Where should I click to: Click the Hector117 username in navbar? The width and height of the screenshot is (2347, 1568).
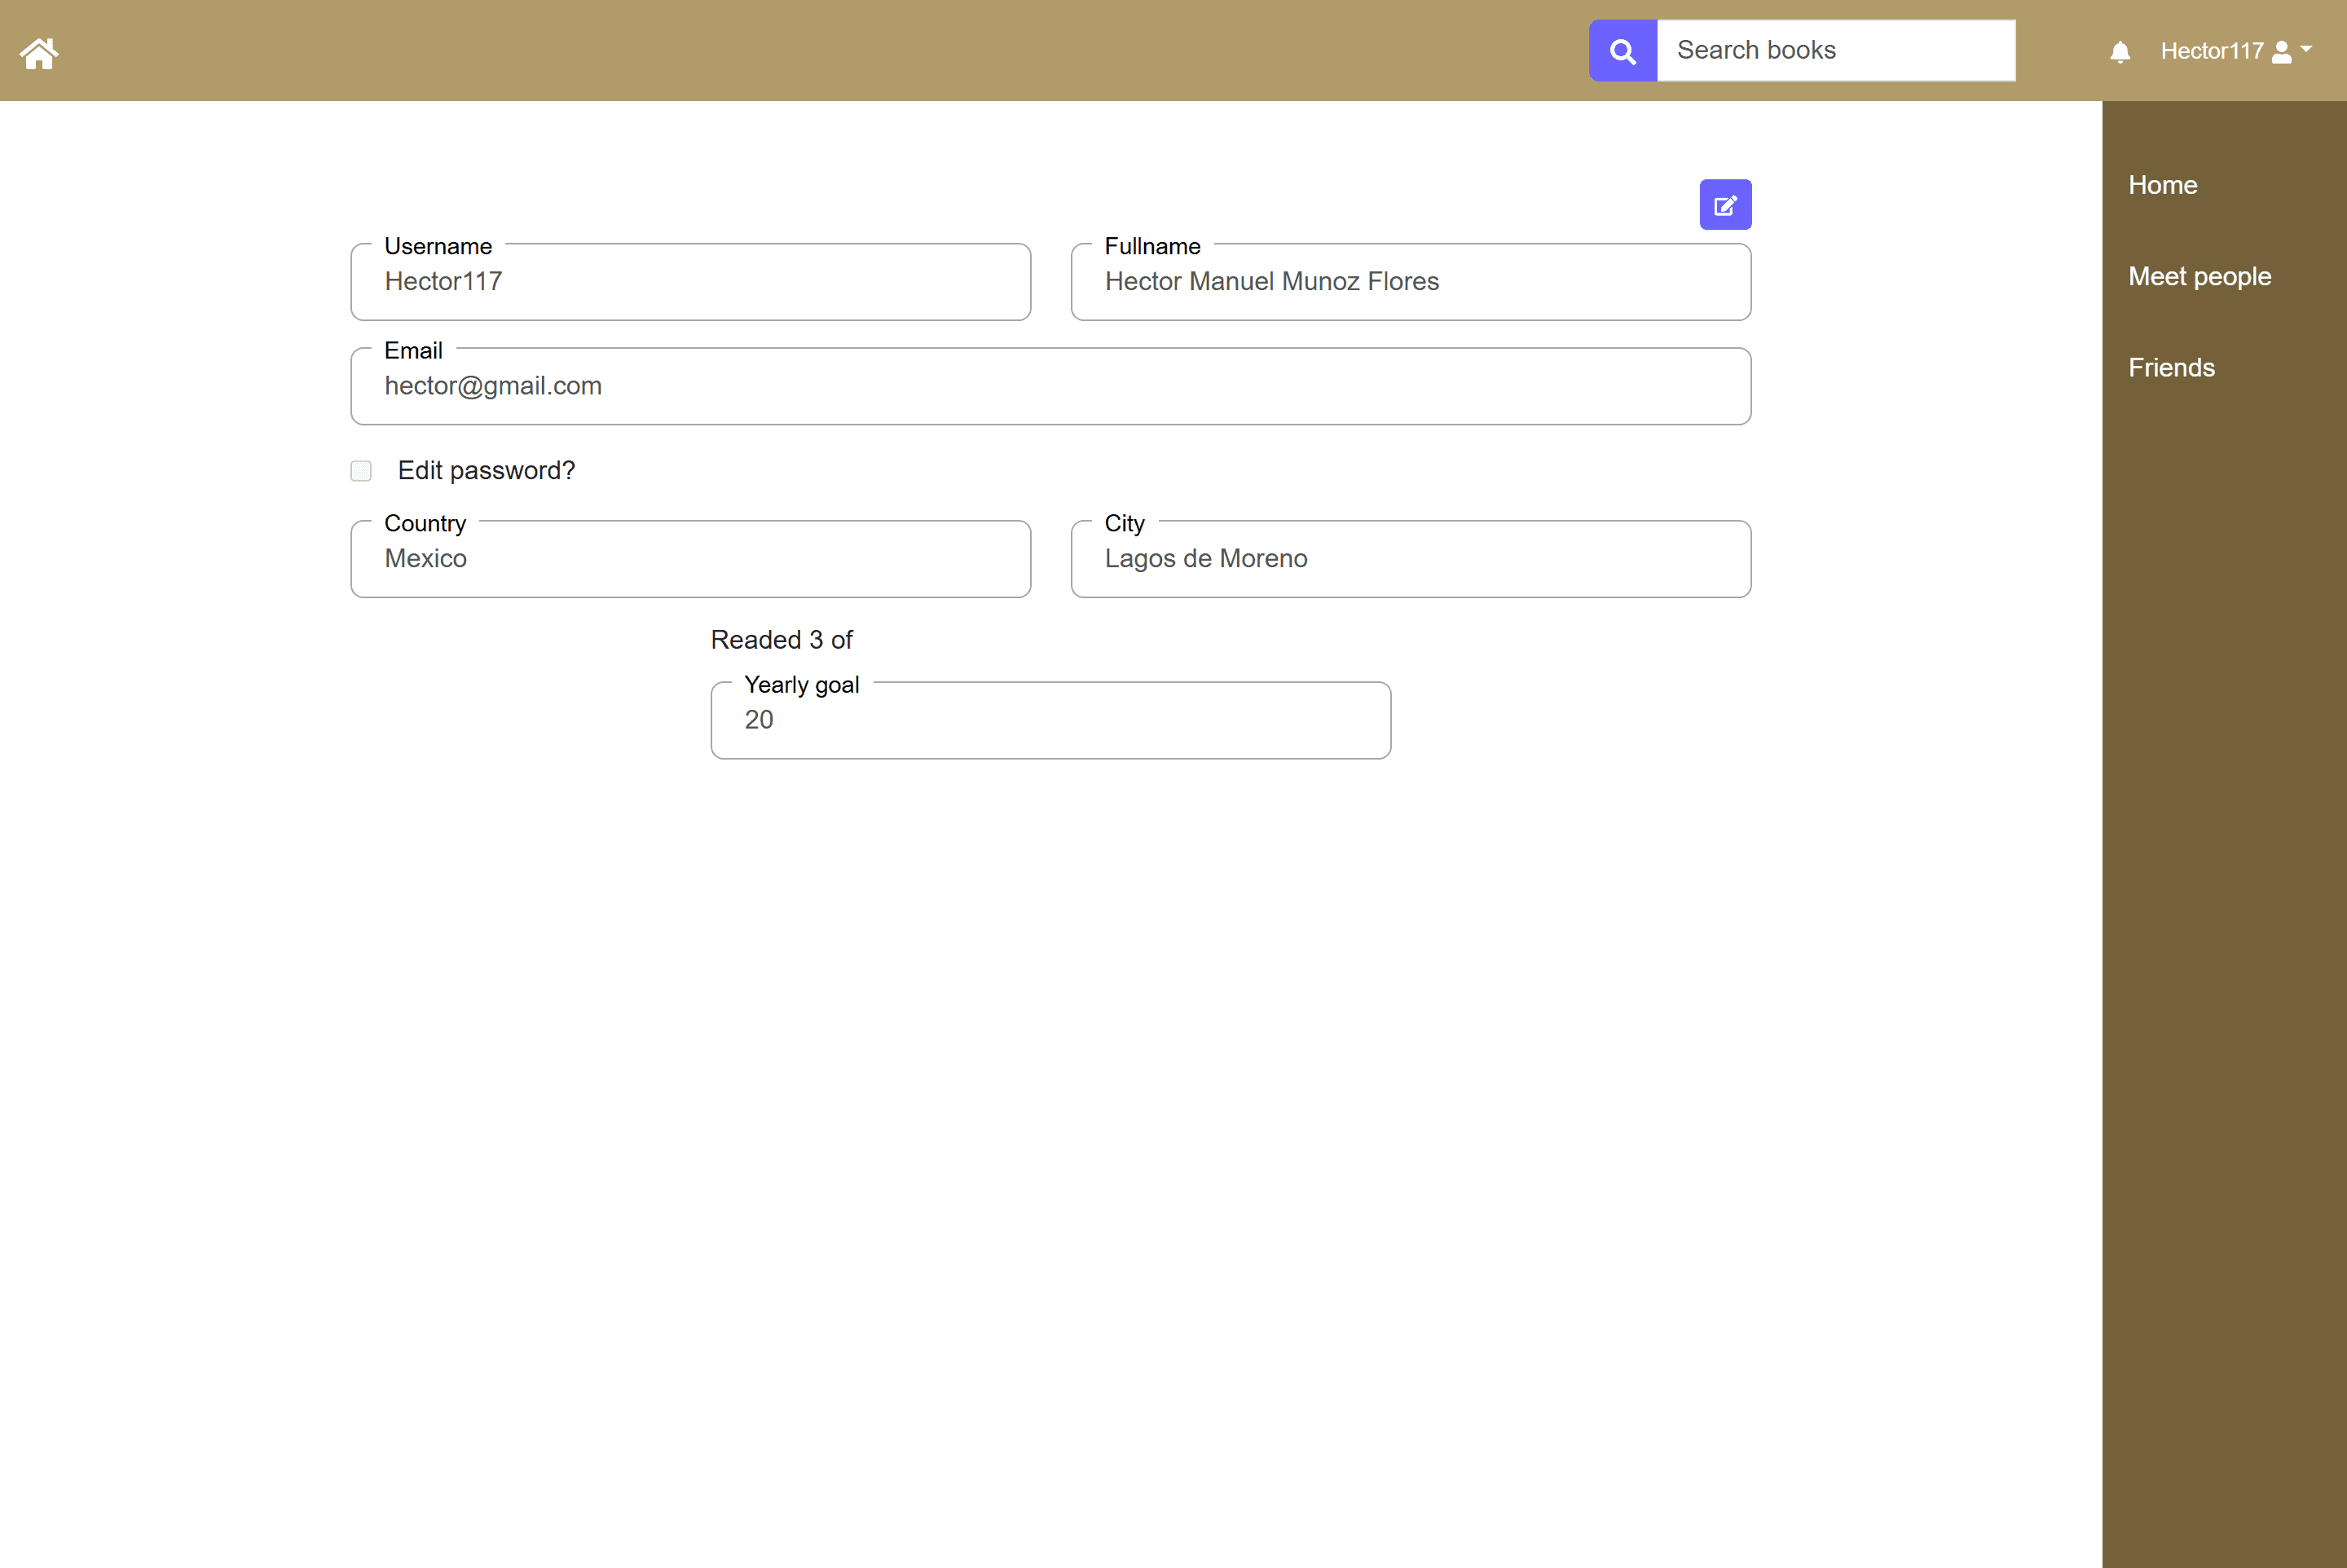tap(2211, 52)
